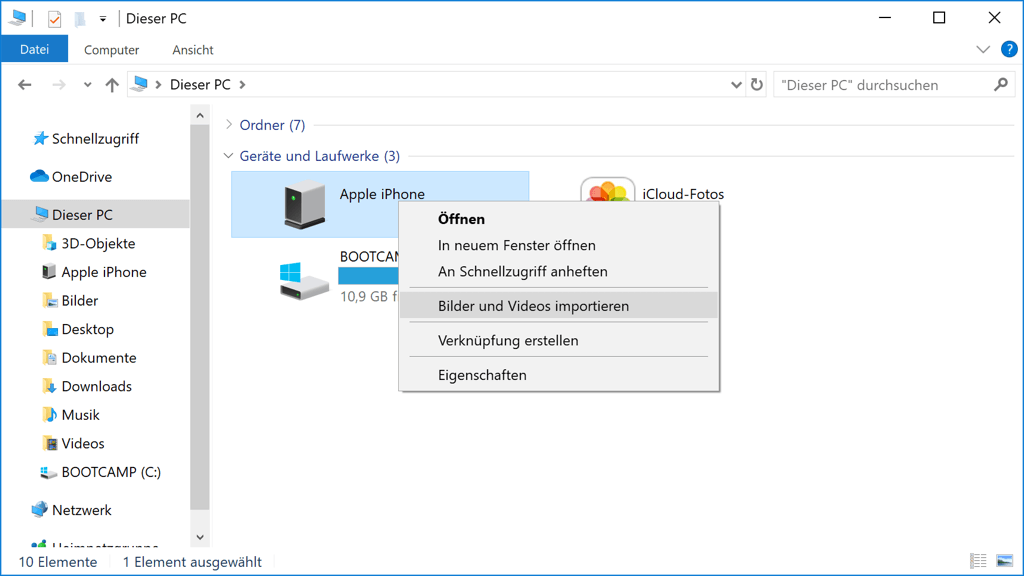Click "1 Element ausgewählt" in the status bar
Image resolution: width=1024 pixels, height=576 pixels.
[x=192, y=562]
